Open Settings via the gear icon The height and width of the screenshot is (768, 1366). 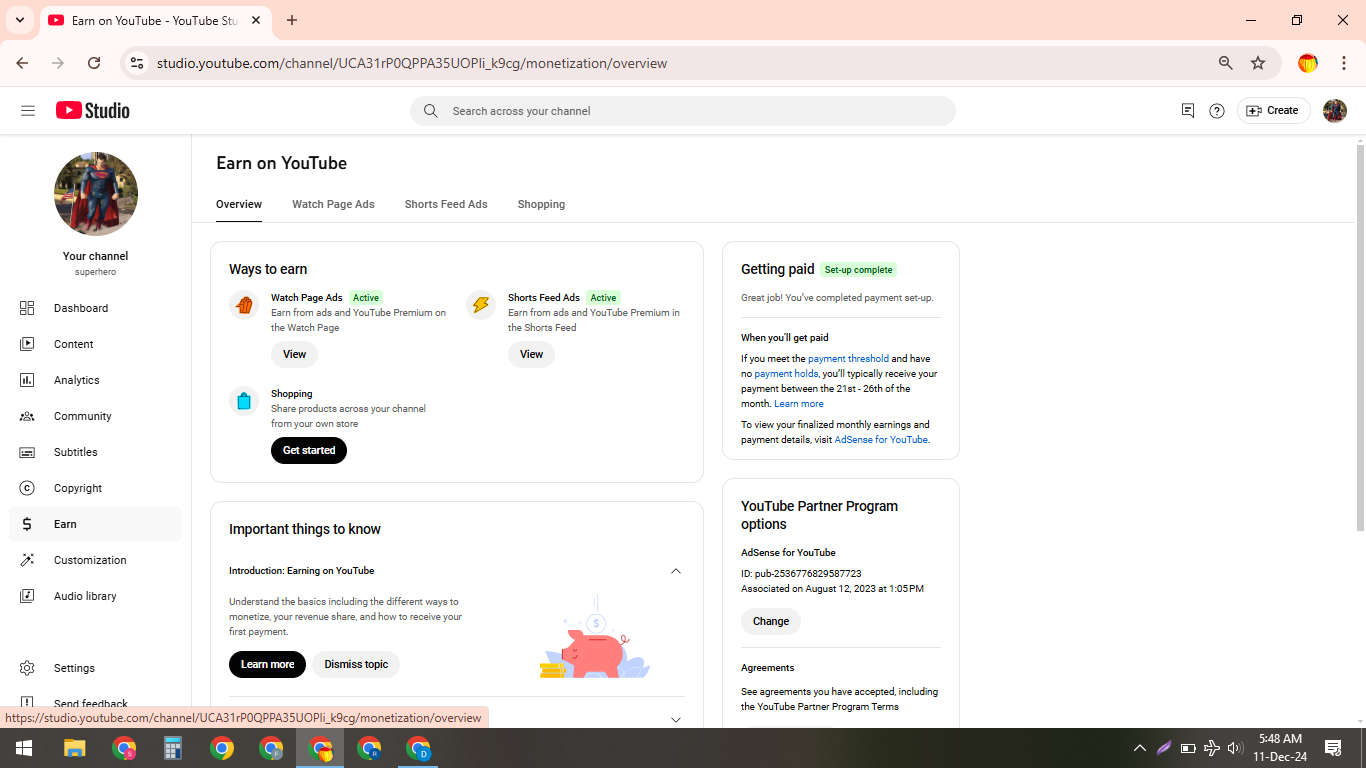(27, 668)
